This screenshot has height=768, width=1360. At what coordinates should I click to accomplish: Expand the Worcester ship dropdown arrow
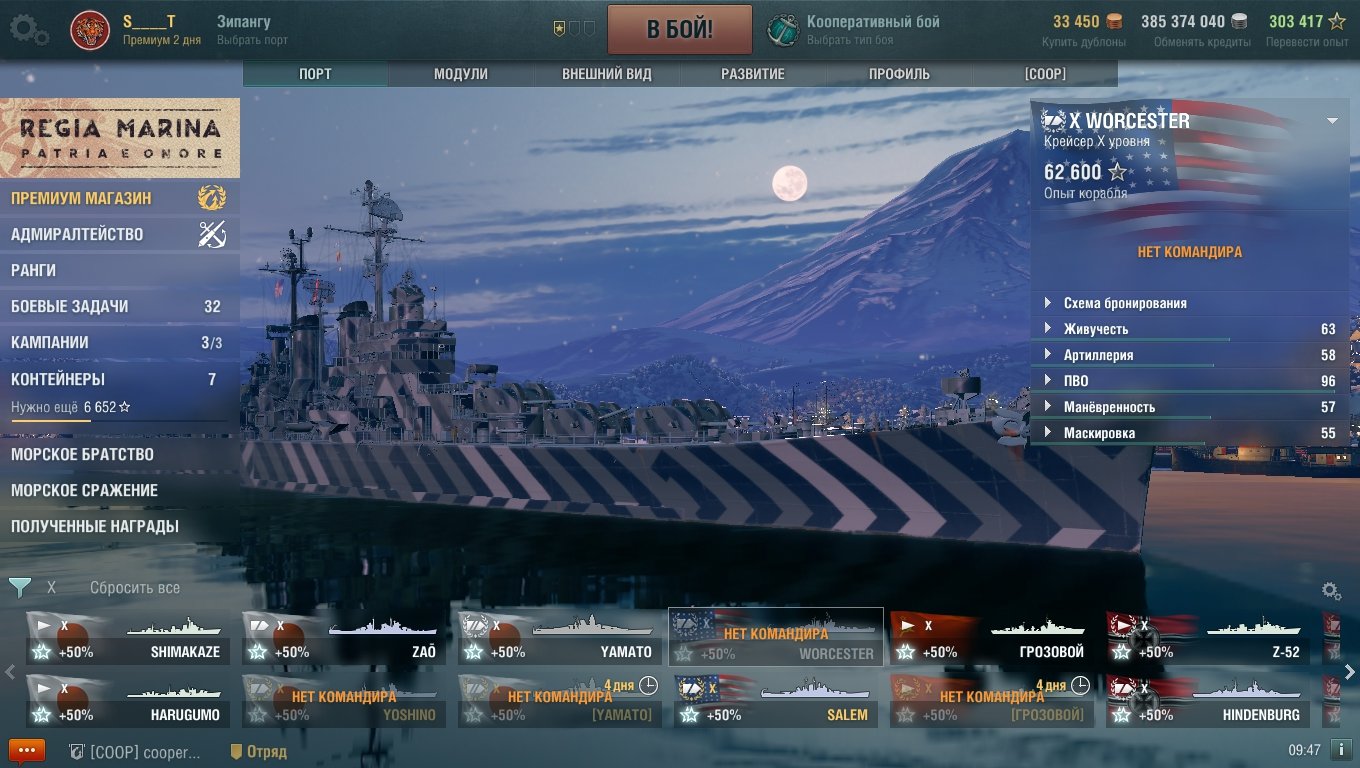click(1332, 121)
